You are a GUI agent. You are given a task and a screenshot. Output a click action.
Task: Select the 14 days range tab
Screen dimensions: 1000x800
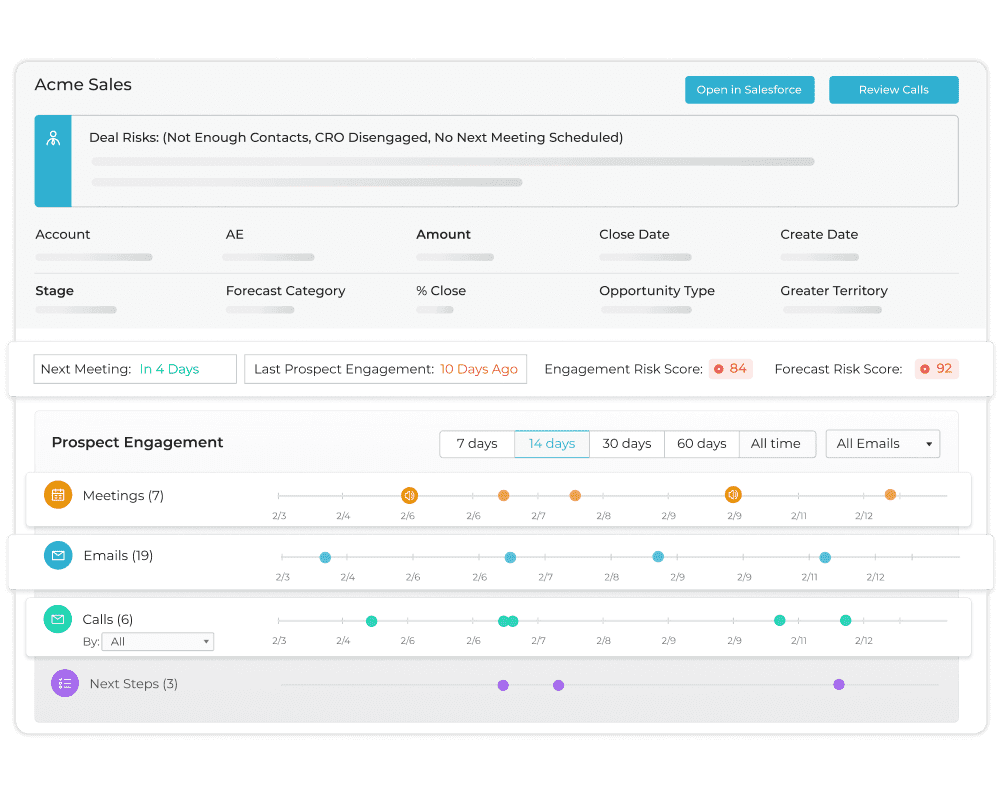(552, 444)
